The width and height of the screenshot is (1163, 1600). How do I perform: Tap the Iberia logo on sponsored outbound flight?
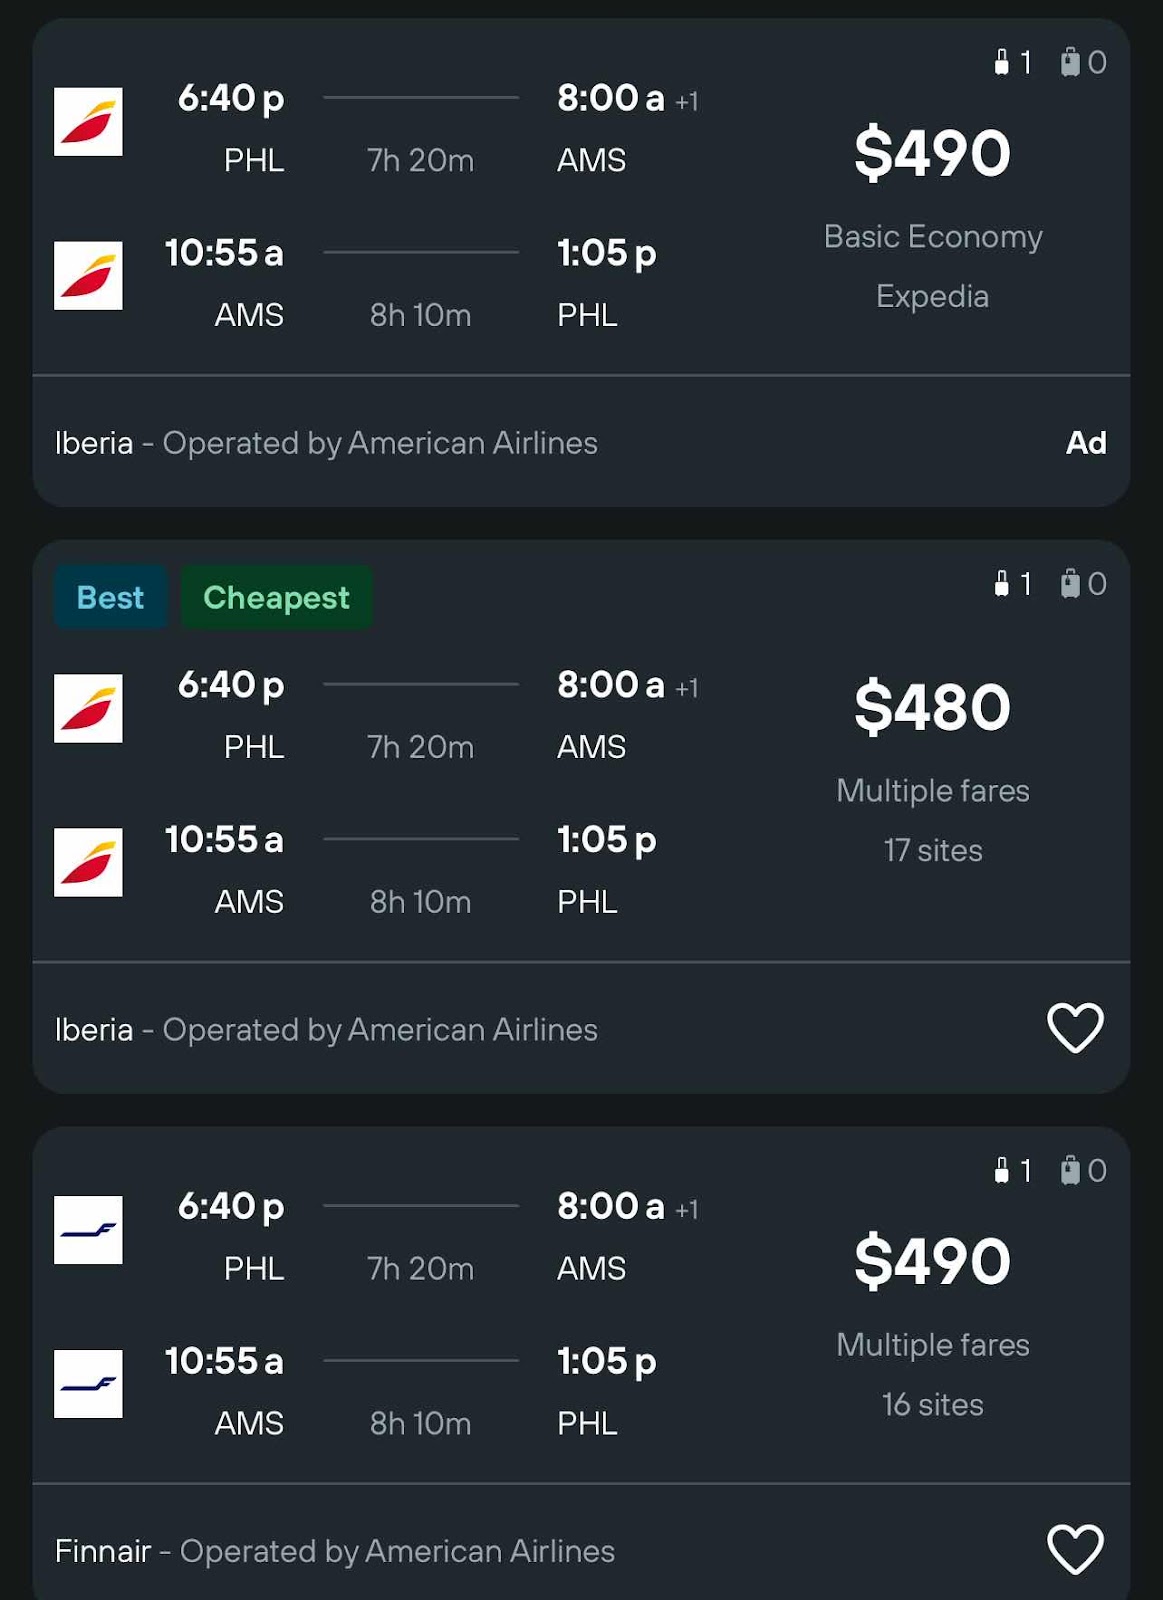[x=88, y=122]
